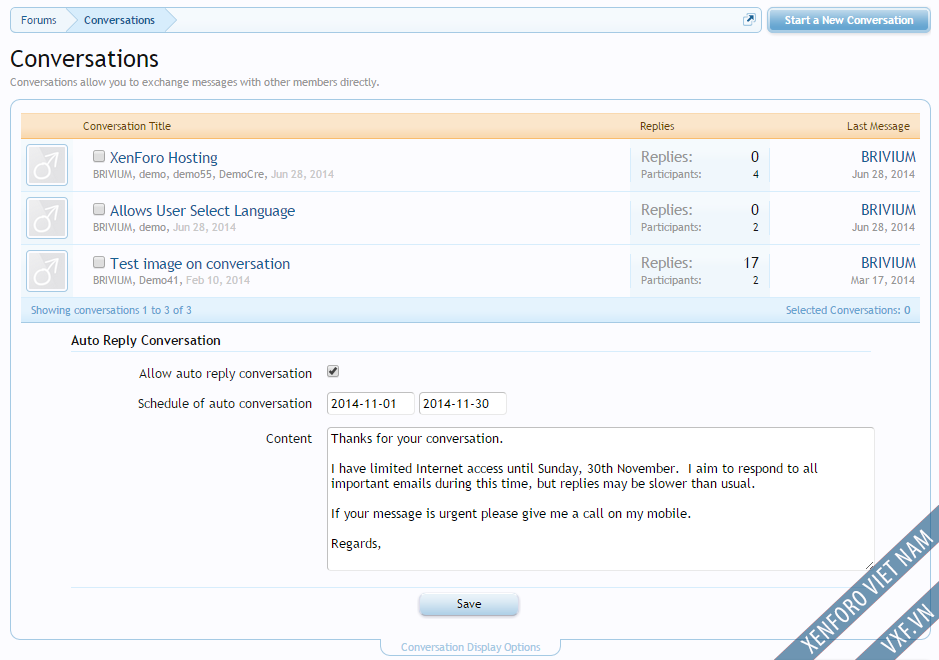This screenshot has height=660, width=939.
Task: Click participant DemoCre under XenForo Hosting
Action: point(241,174)
